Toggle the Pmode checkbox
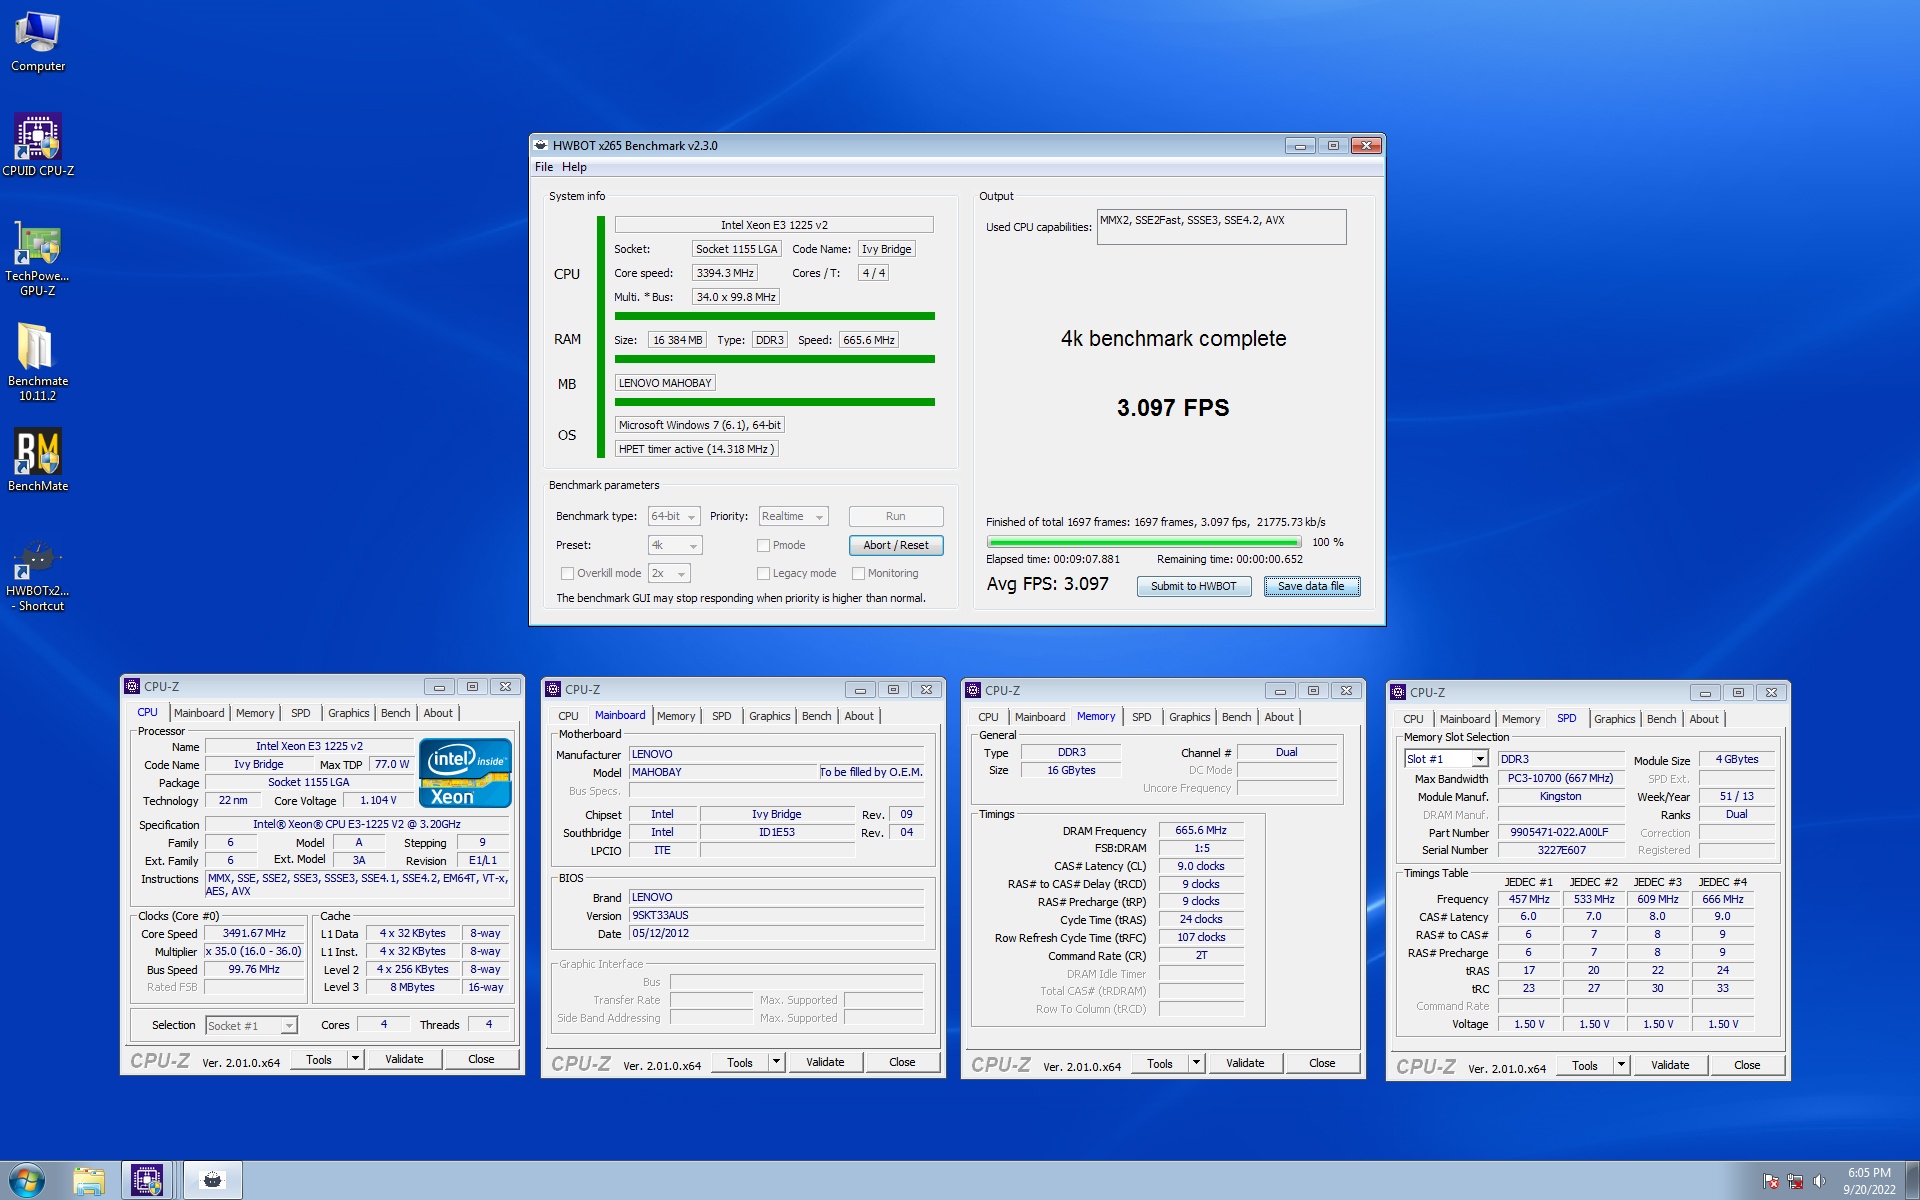 point(763,546)
